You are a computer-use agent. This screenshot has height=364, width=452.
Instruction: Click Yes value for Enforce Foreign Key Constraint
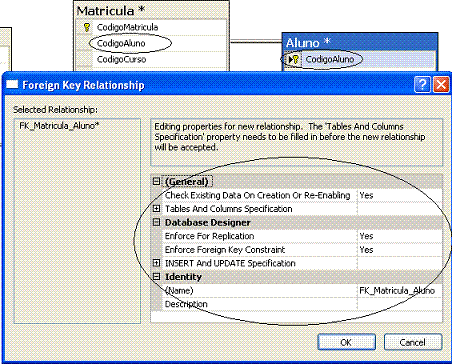[x=400, y=250]
